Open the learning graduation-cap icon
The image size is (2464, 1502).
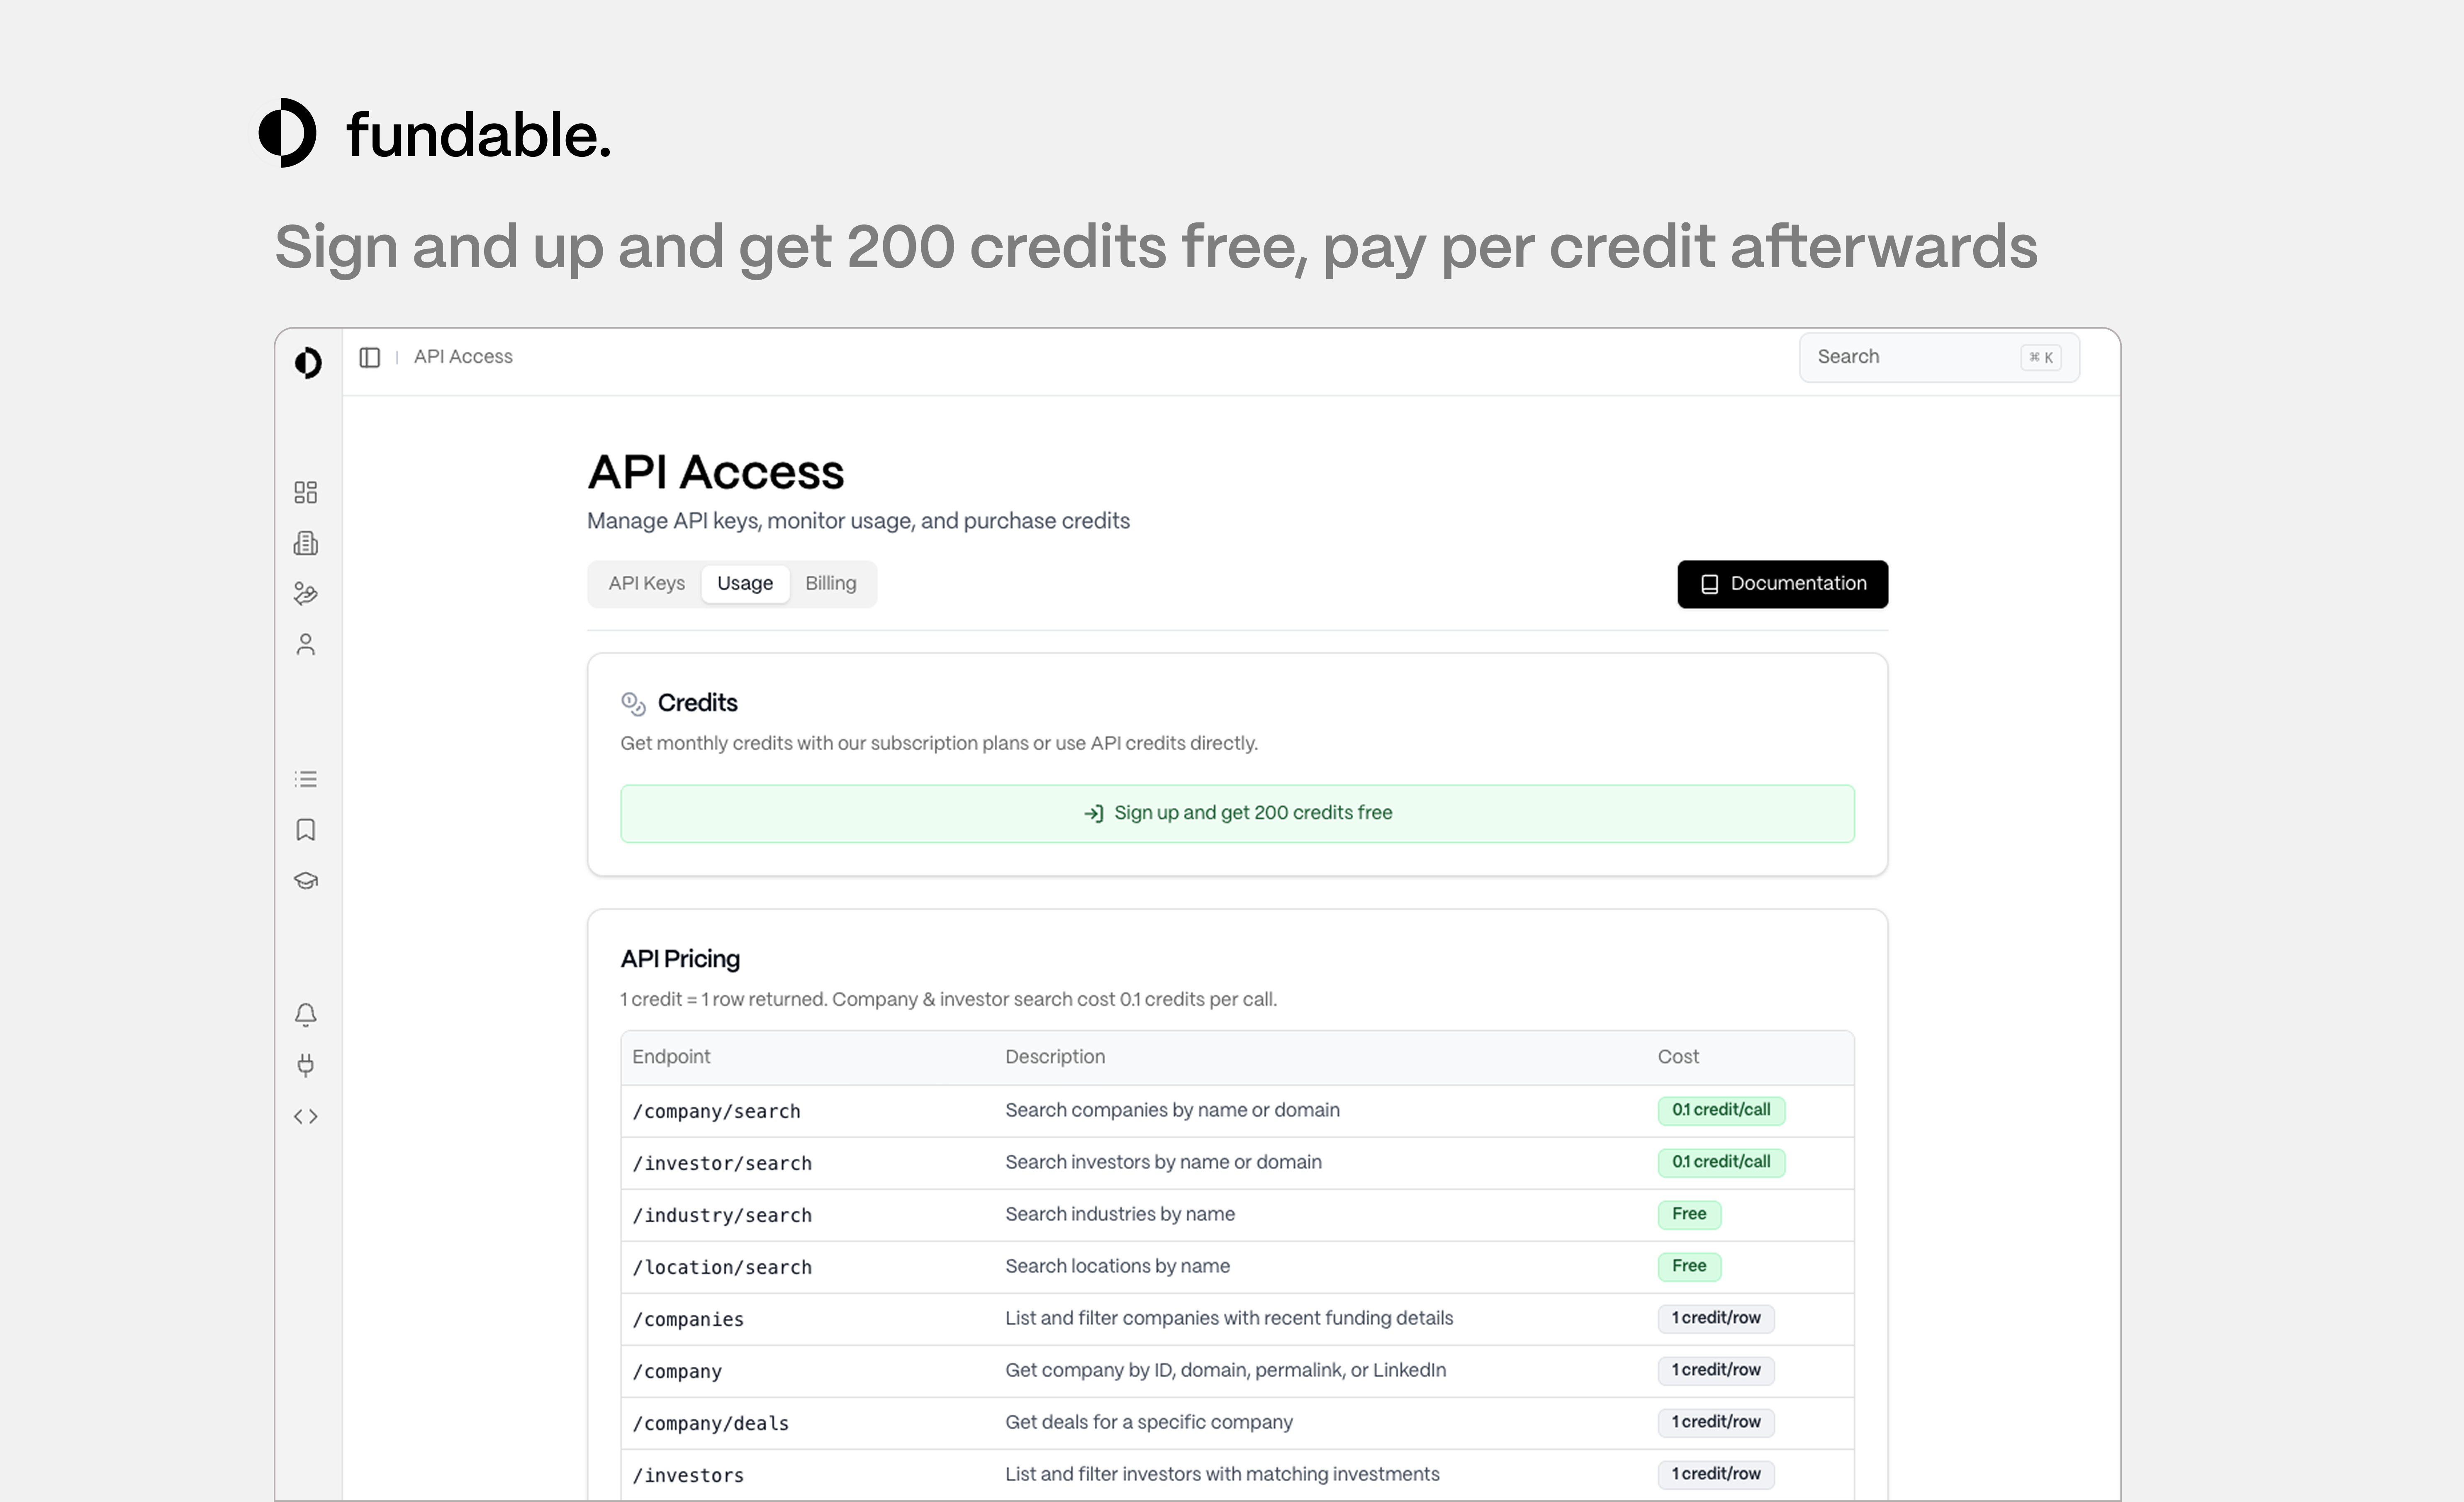[x=306, y=880]
